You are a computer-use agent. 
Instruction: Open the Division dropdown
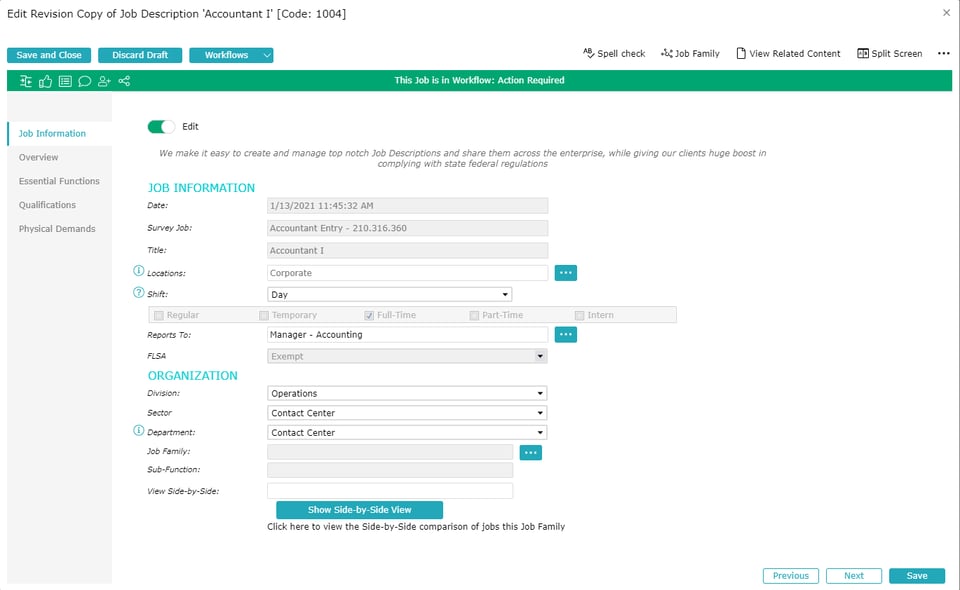point(540,394)
